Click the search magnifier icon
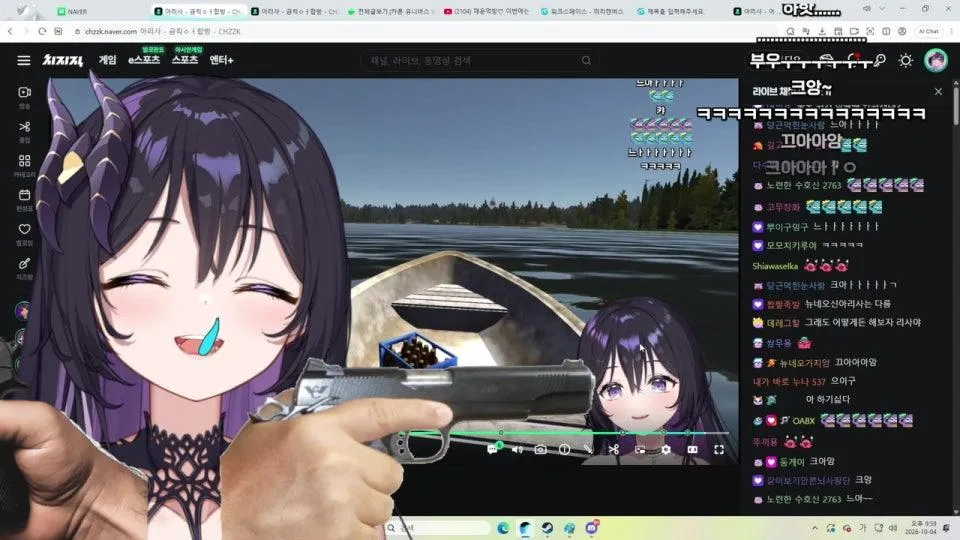The width and height of the screenshot is (960, 540). [586, 61]
